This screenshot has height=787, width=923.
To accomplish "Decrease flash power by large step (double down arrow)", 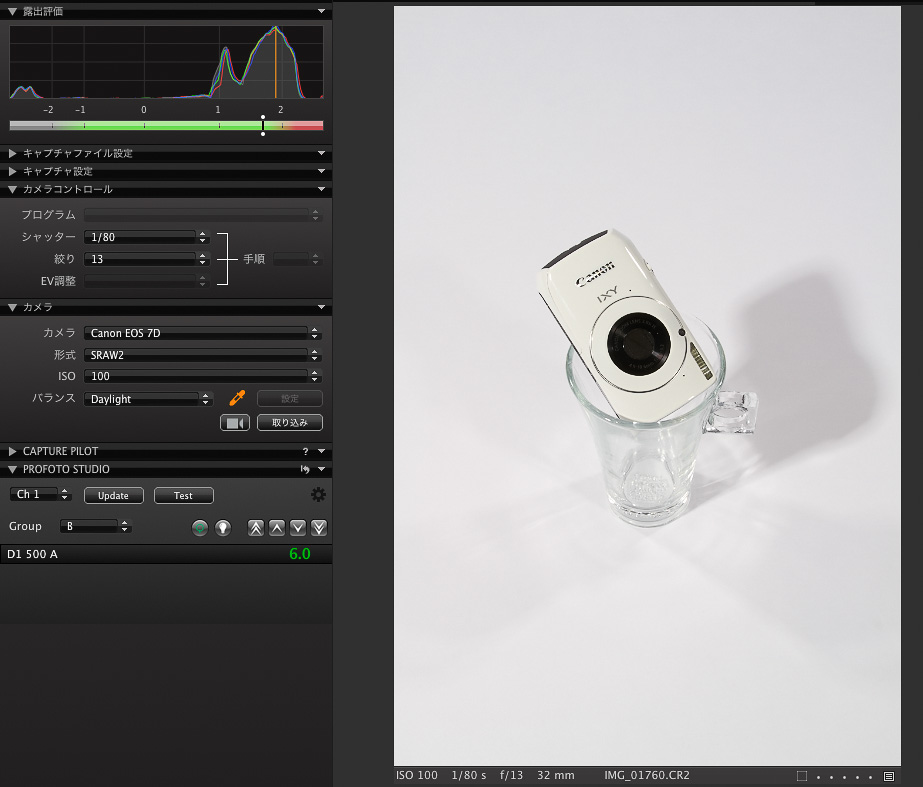I will click(x=318, y=528).
